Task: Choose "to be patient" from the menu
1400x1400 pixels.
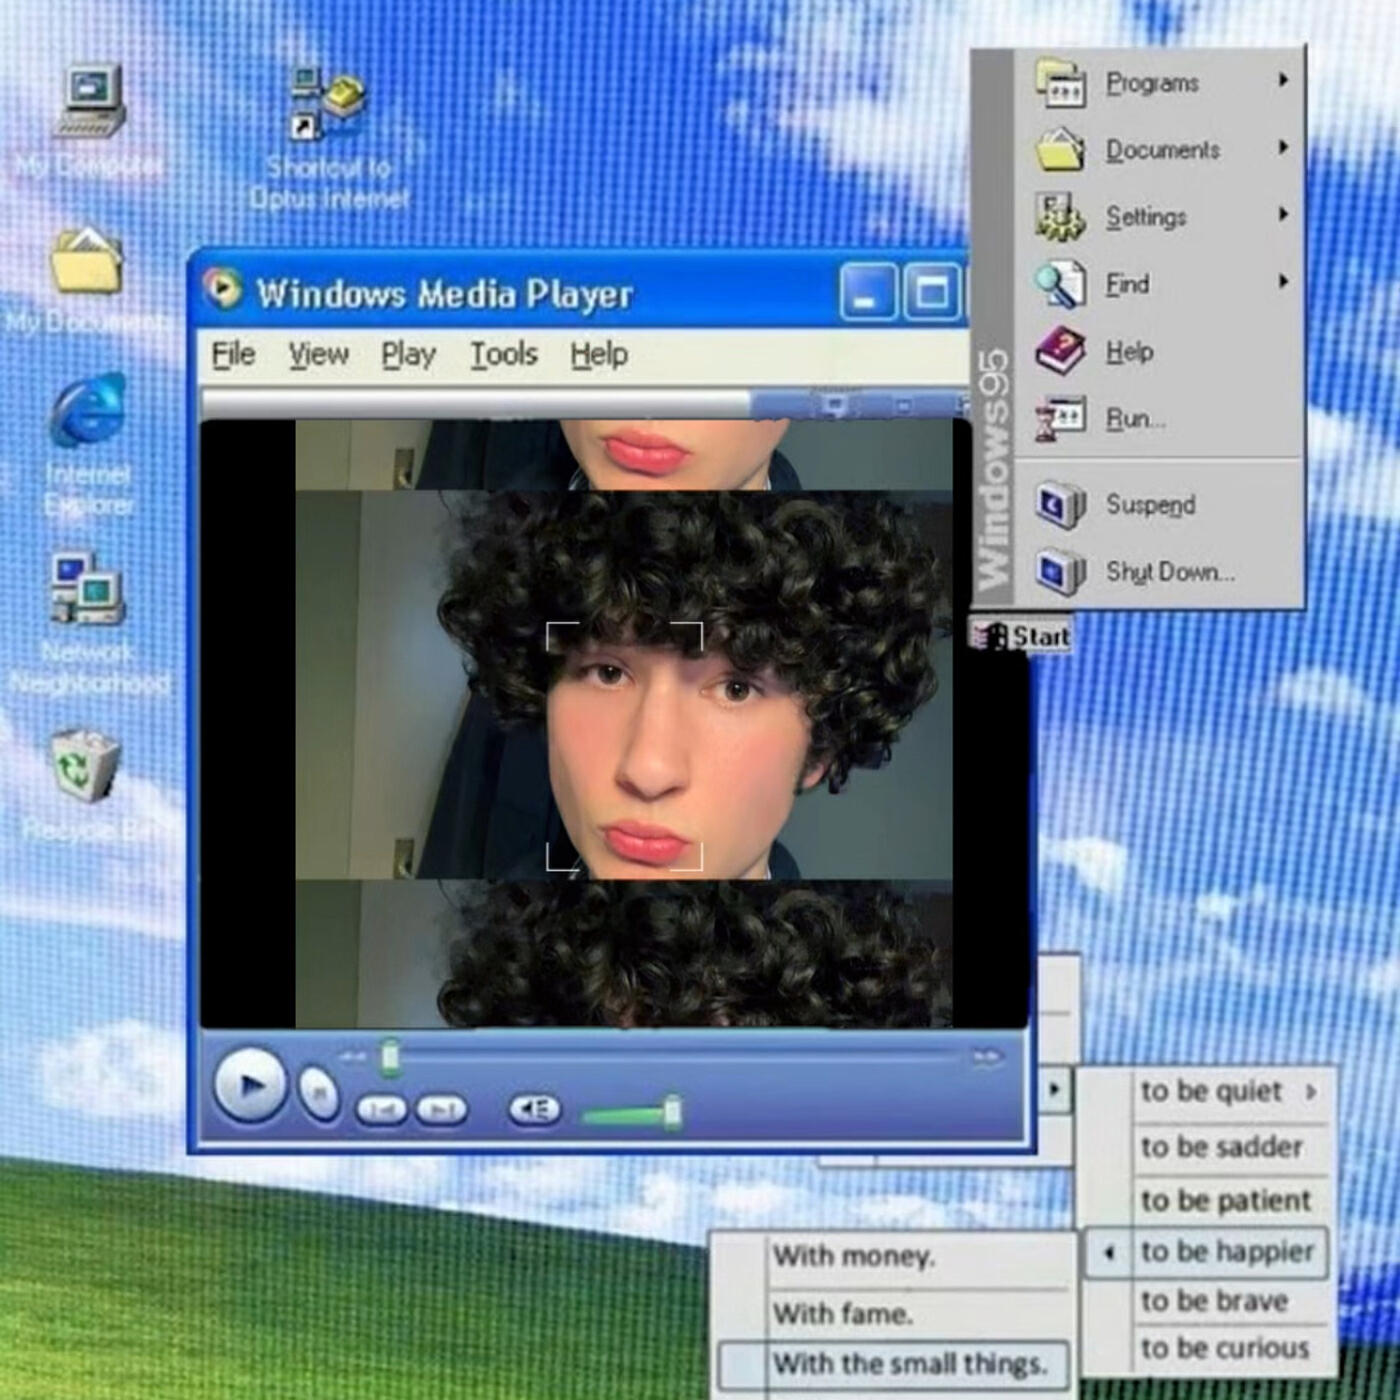Action: point(1225,1200)
